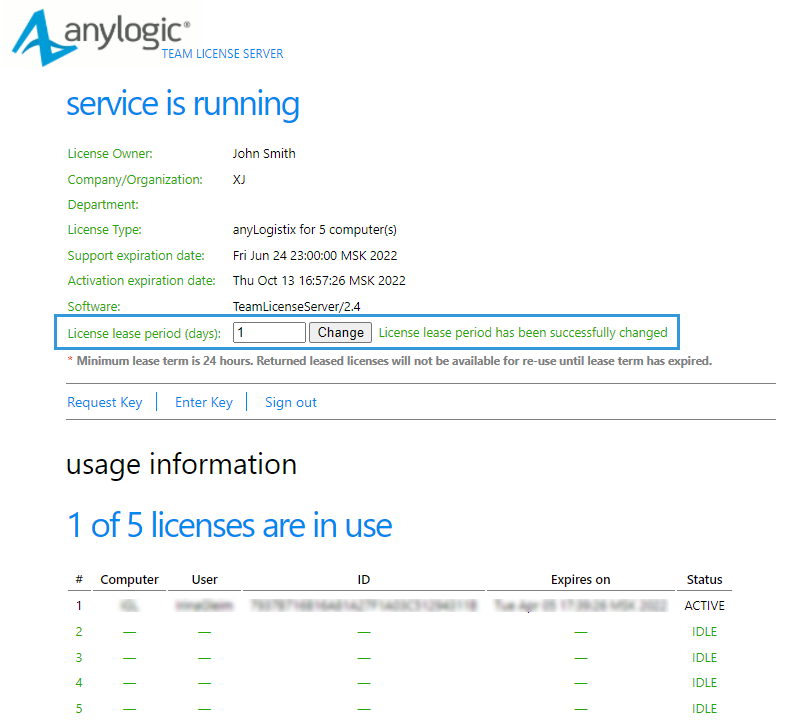Click the lease period success message
This screenshot has width=807, height=725.
(x=523, y=333)
